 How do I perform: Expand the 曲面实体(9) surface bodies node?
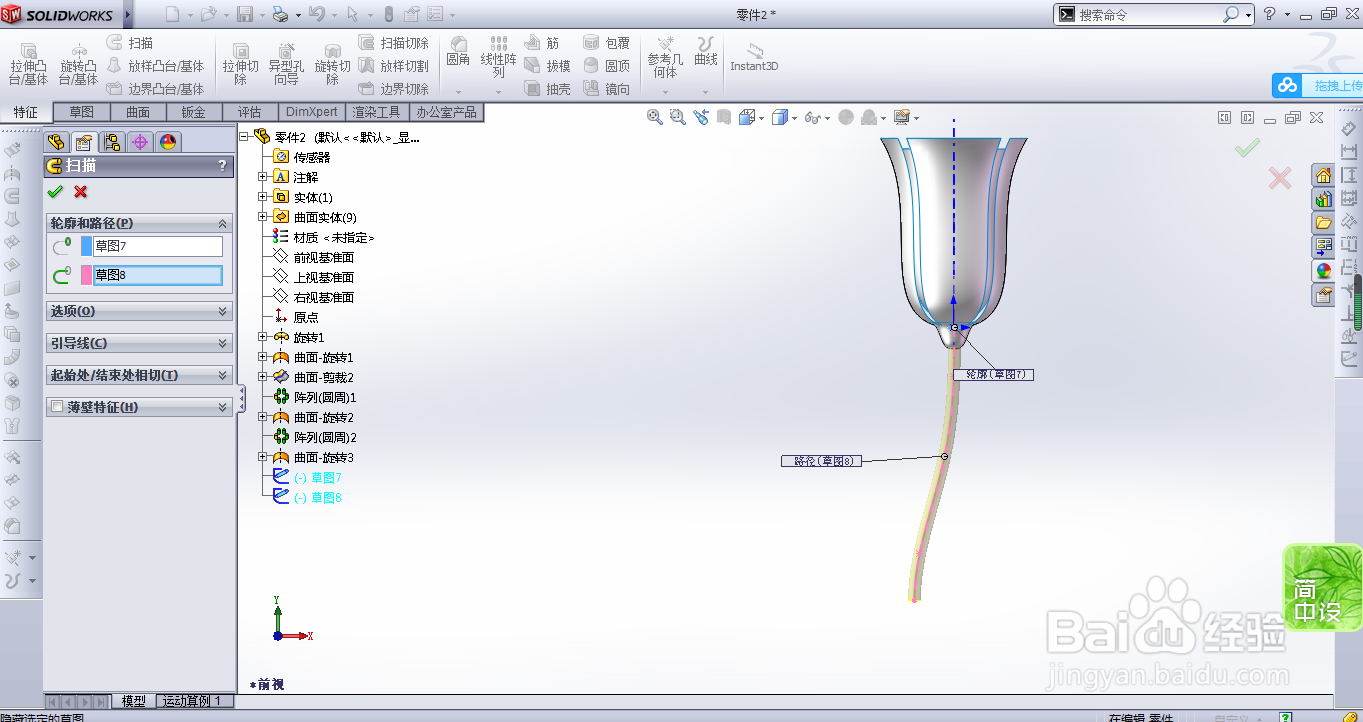point(263,217)
